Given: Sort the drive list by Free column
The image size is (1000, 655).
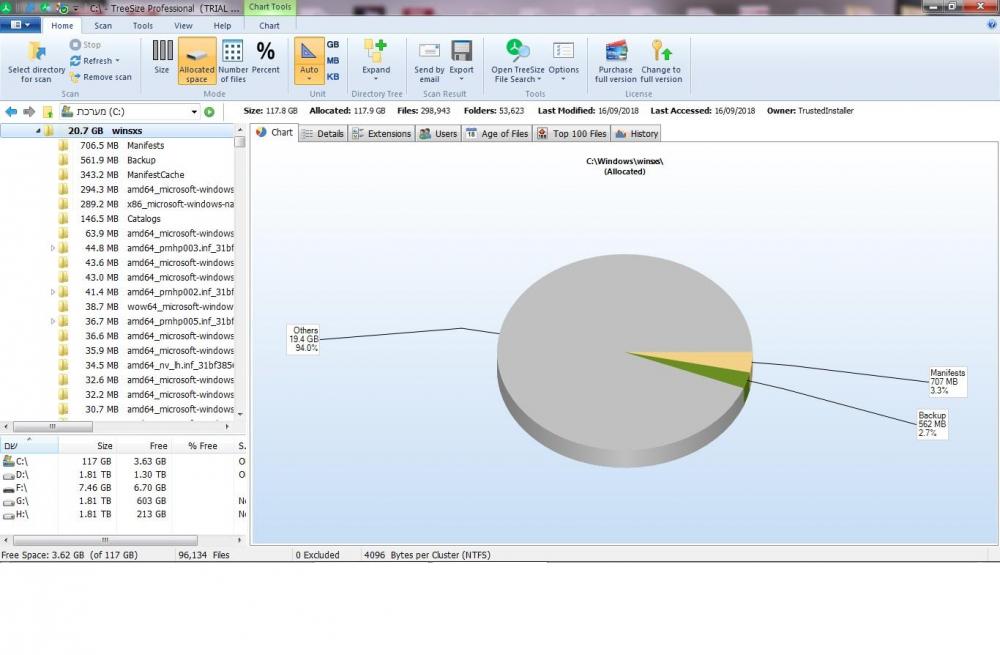Looking at the screenshot, I should click(x=143, y=446).
